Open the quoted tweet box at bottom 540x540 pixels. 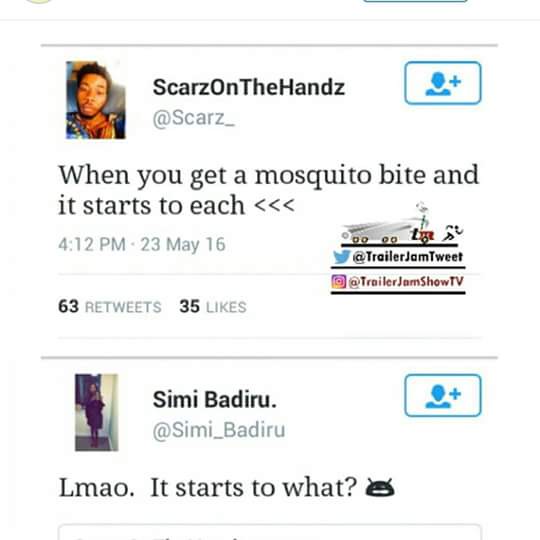tap(269, 532)
